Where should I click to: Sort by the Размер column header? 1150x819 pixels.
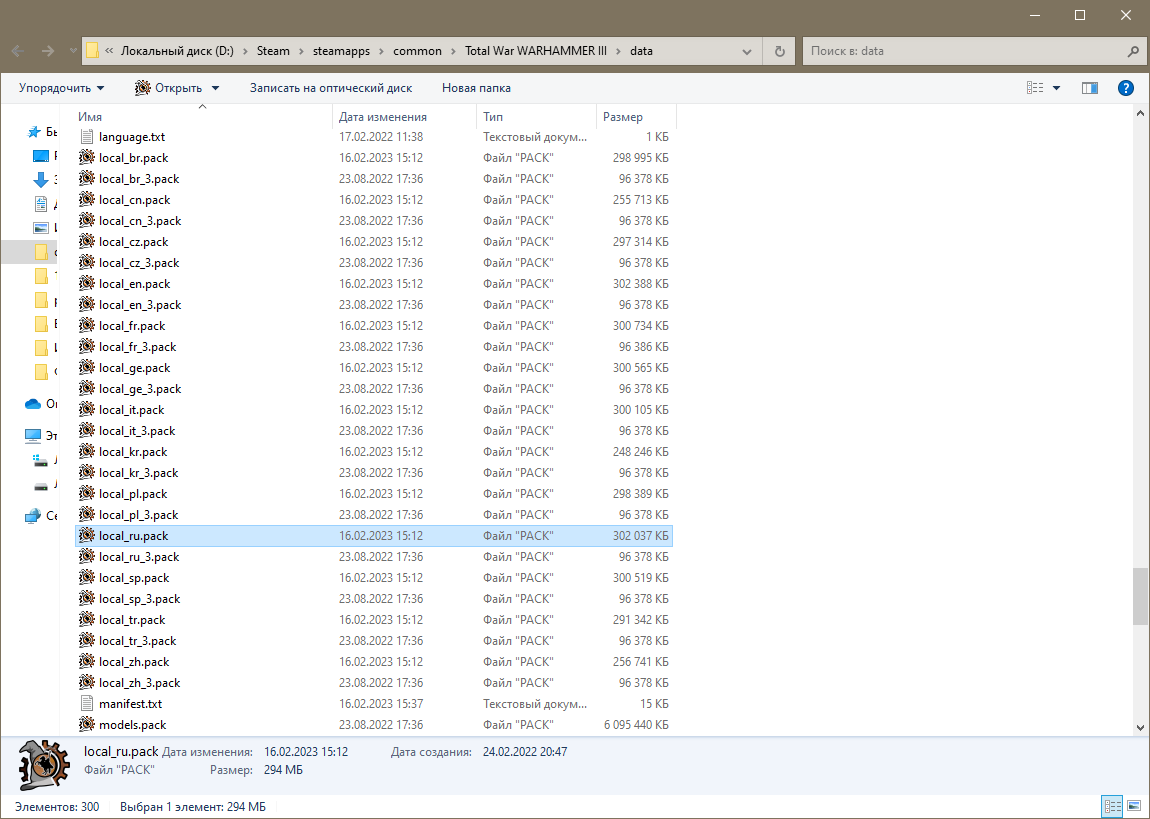pyautogui.click(x=636, y=117)
